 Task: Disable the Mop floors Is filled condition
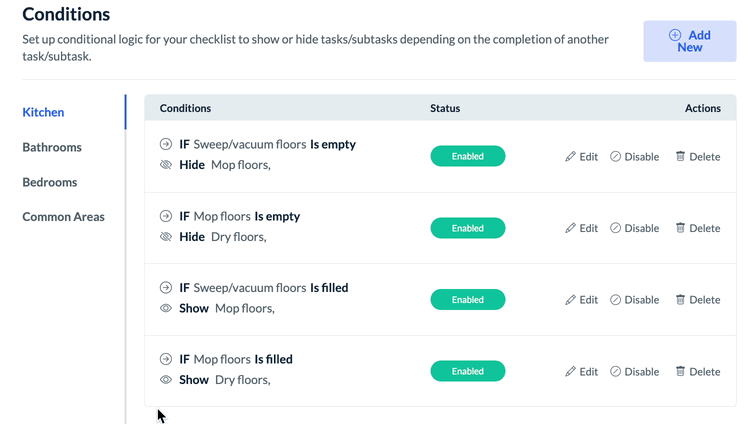pos(634,372)
